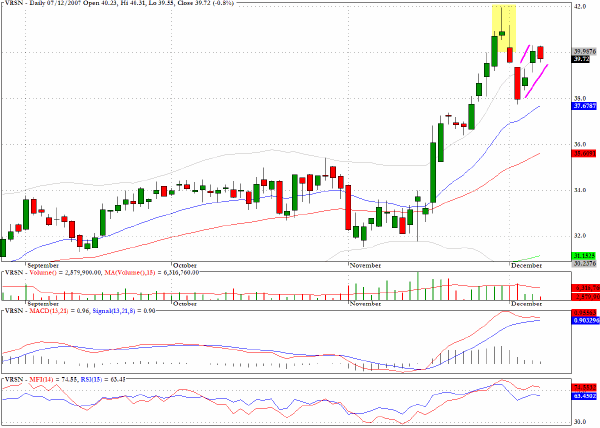Click 'November' on the volume panel time axis
The width and height of the screenshot is (600, 428).
coord(365,304)
